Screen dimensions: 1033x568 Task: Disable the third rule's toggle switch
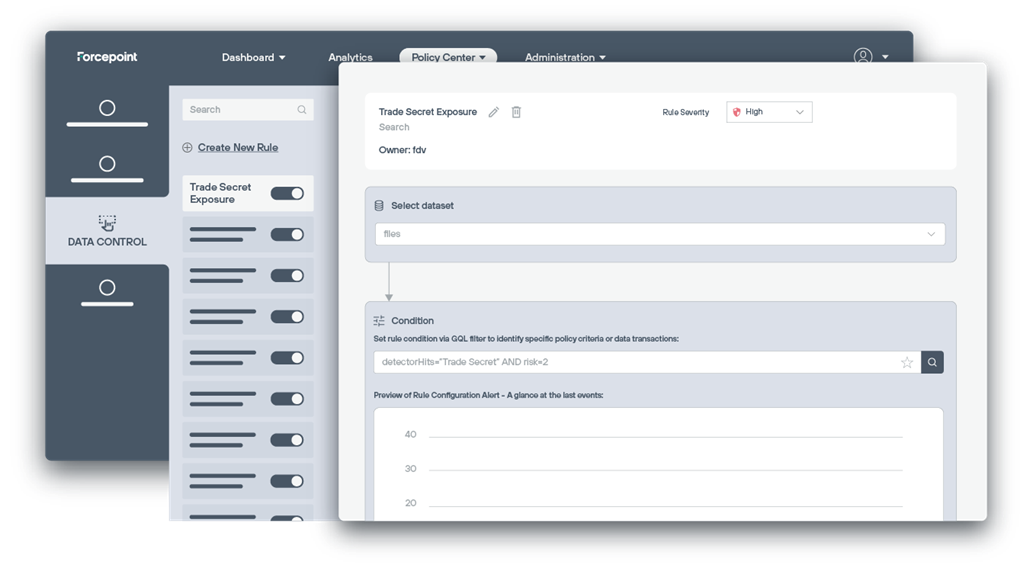pyautogui.click(x=287, y=275)
